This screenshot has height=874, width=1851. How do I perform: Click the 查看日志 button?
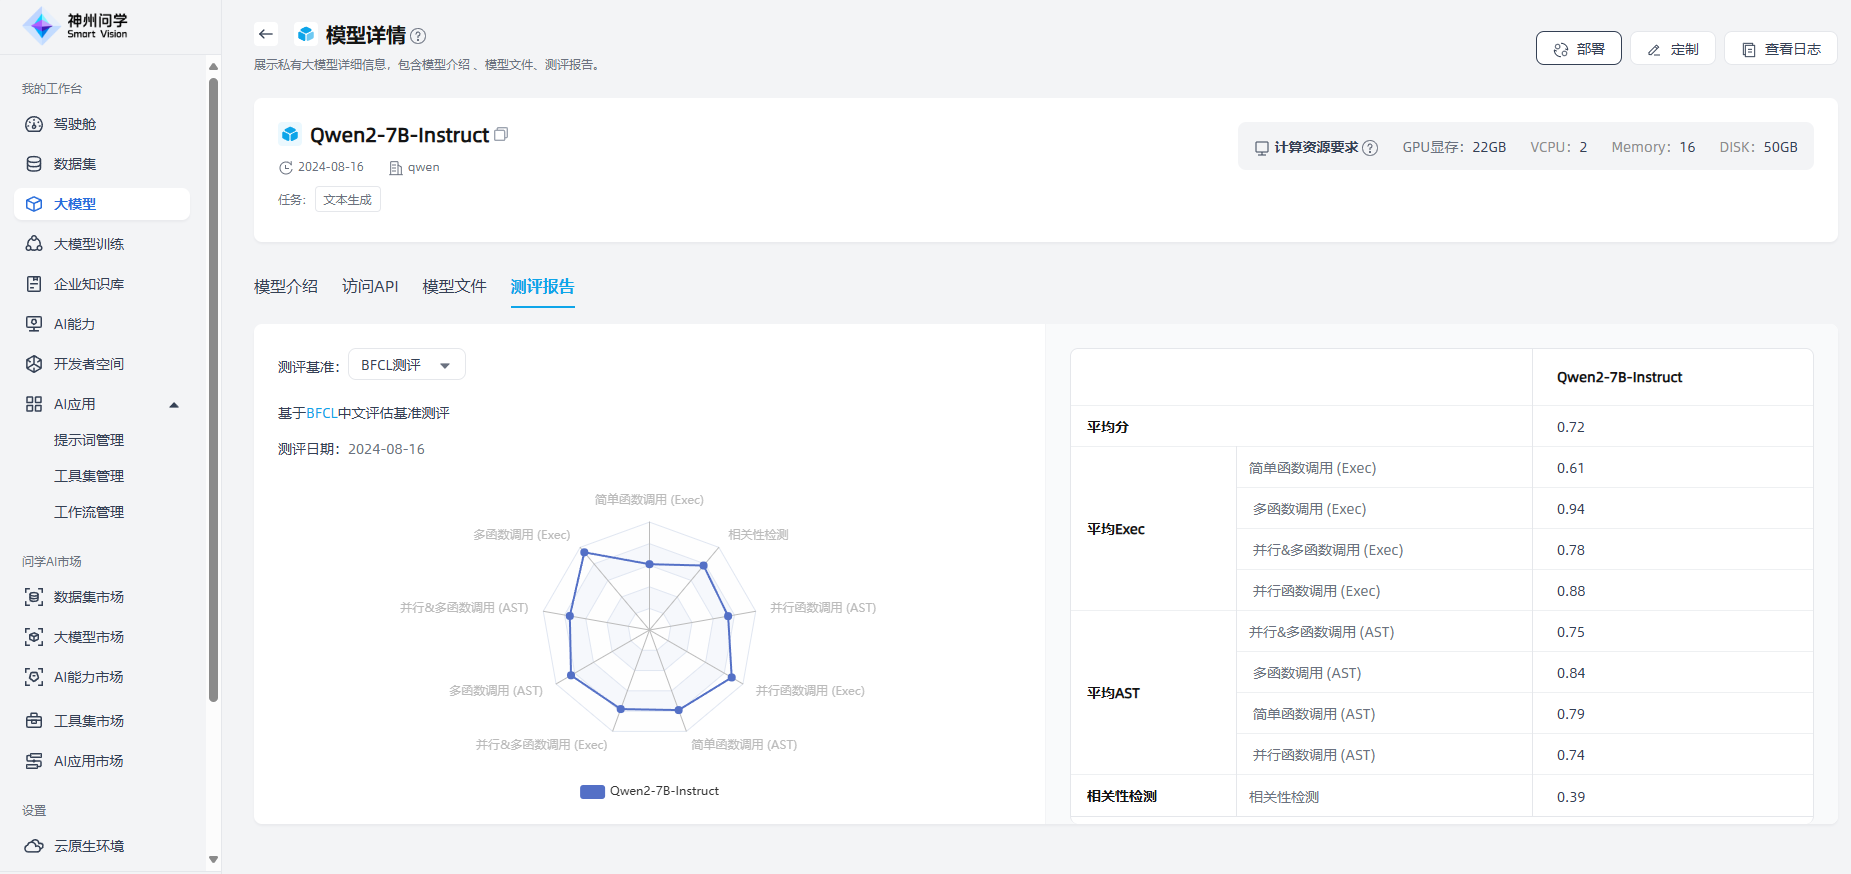[x=1780, y=49]
